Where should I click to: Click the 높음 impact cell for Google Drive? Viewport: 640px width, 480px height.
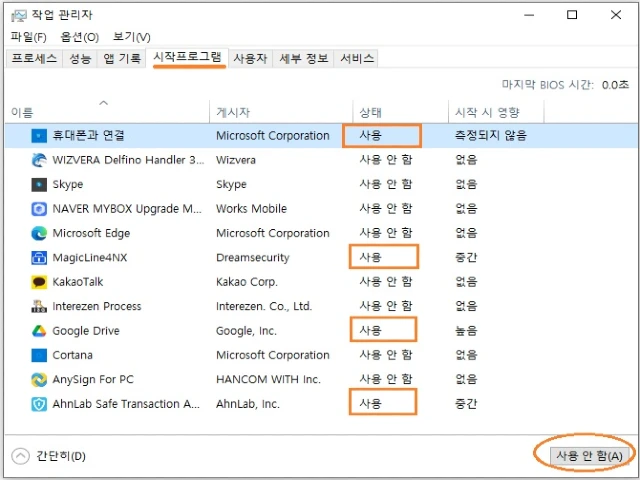point(466,331)
